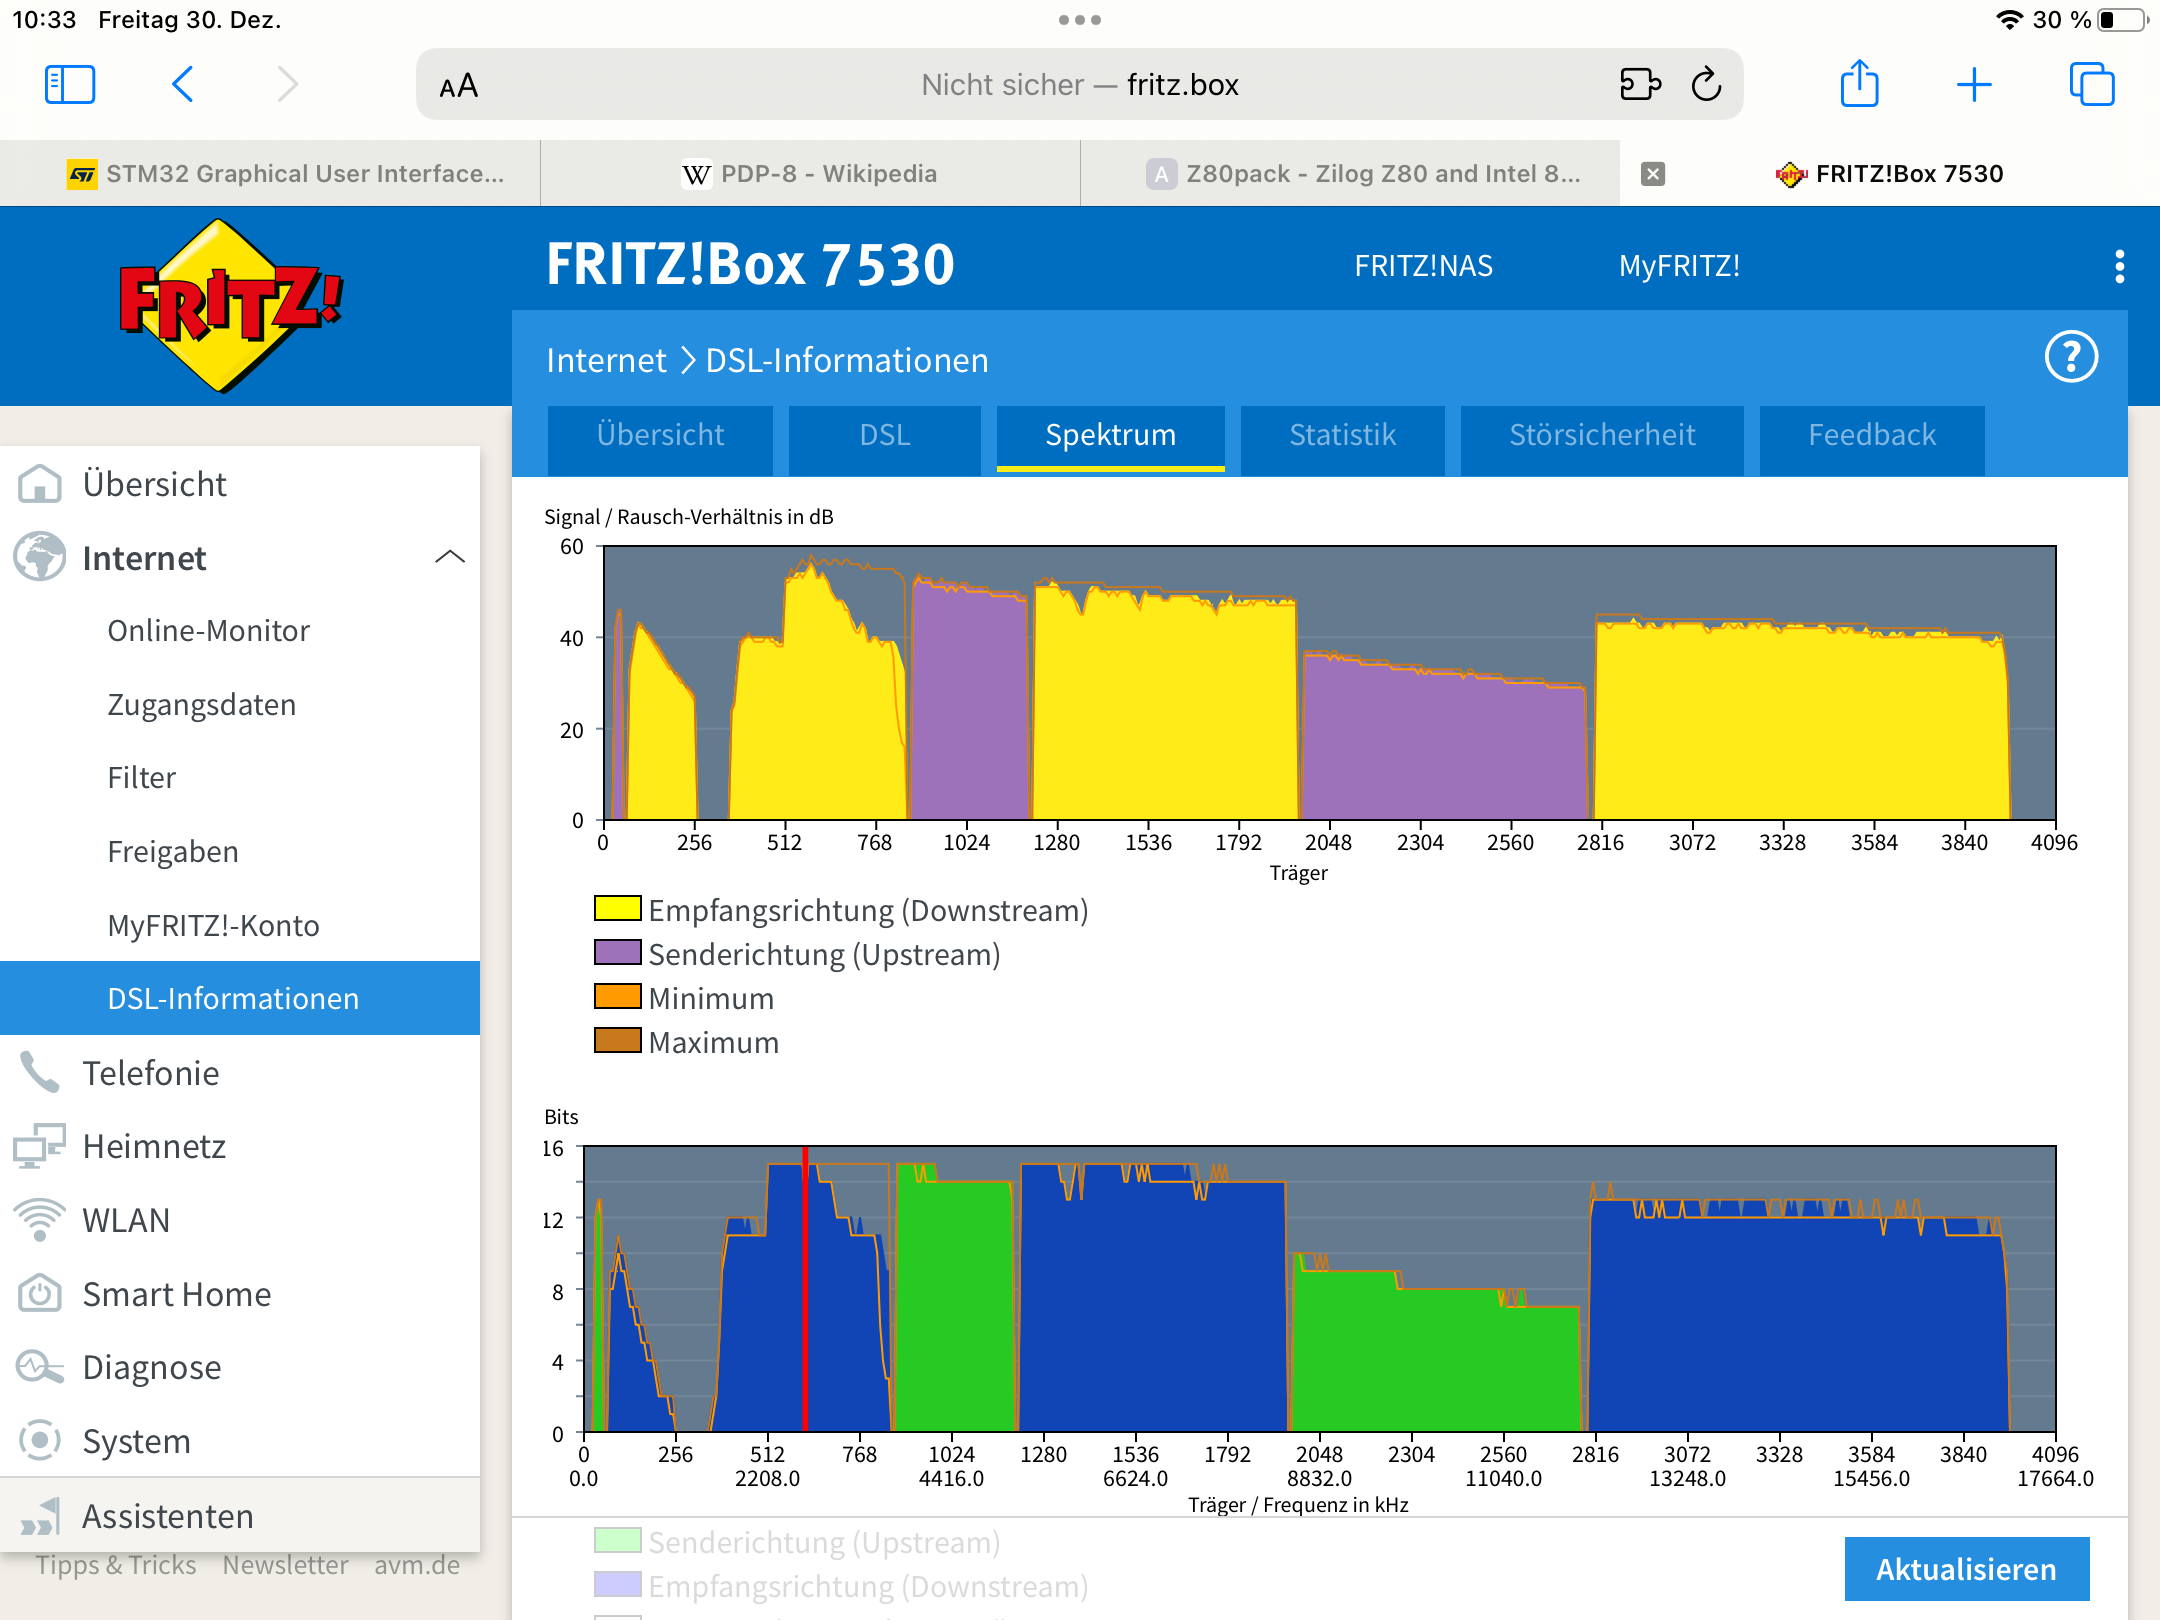Go back with Safari back arrow
The image size is (2160, 1620).
point(183,85)
